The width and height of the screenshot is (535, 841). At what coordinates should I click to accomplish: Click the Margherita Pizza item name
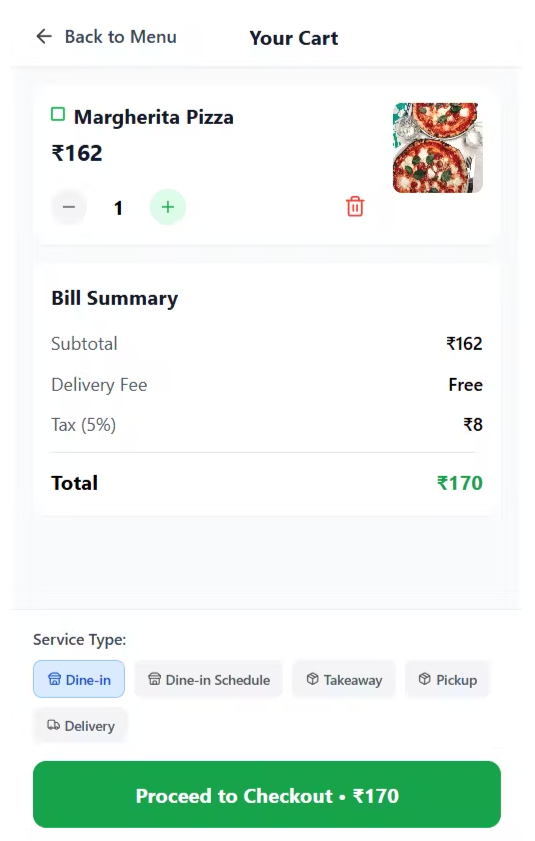tap(153, 117)
